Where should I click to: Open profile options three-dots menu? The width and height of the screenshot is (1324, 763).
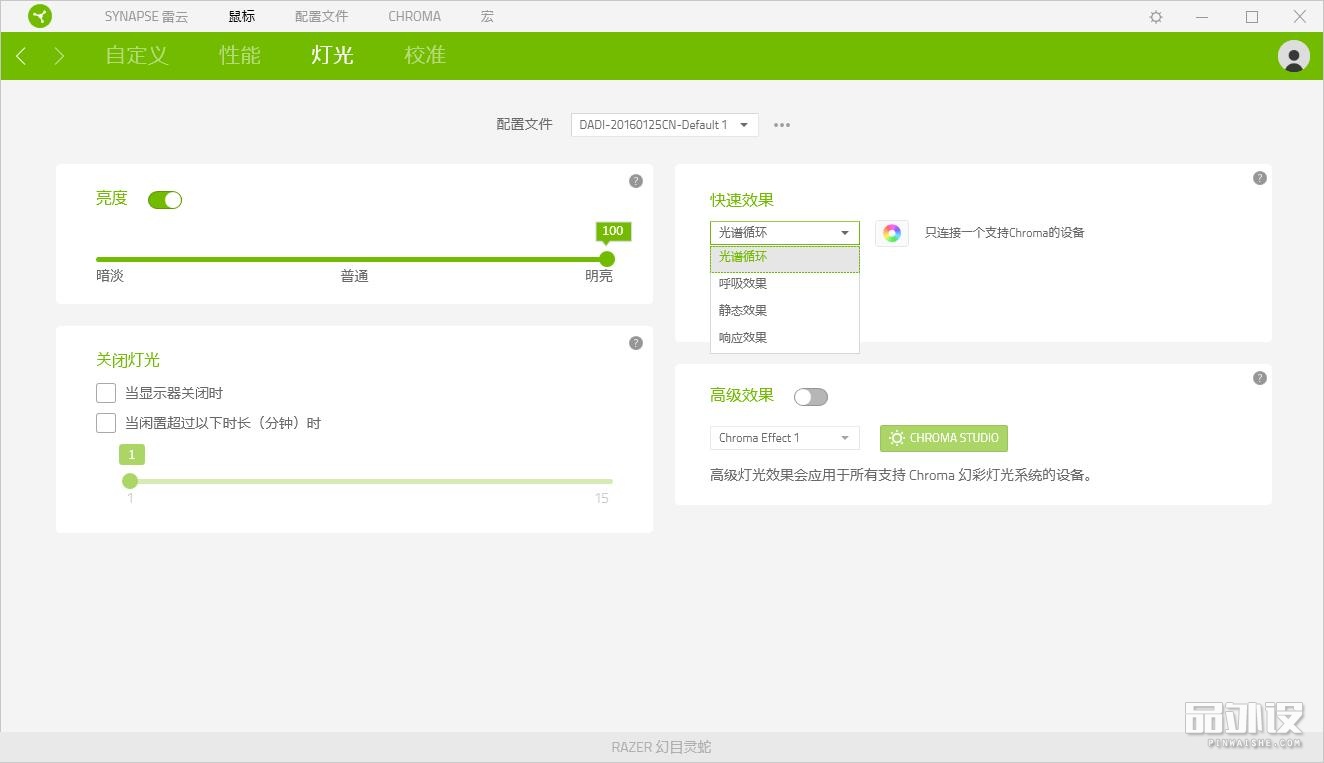[782, 125]
